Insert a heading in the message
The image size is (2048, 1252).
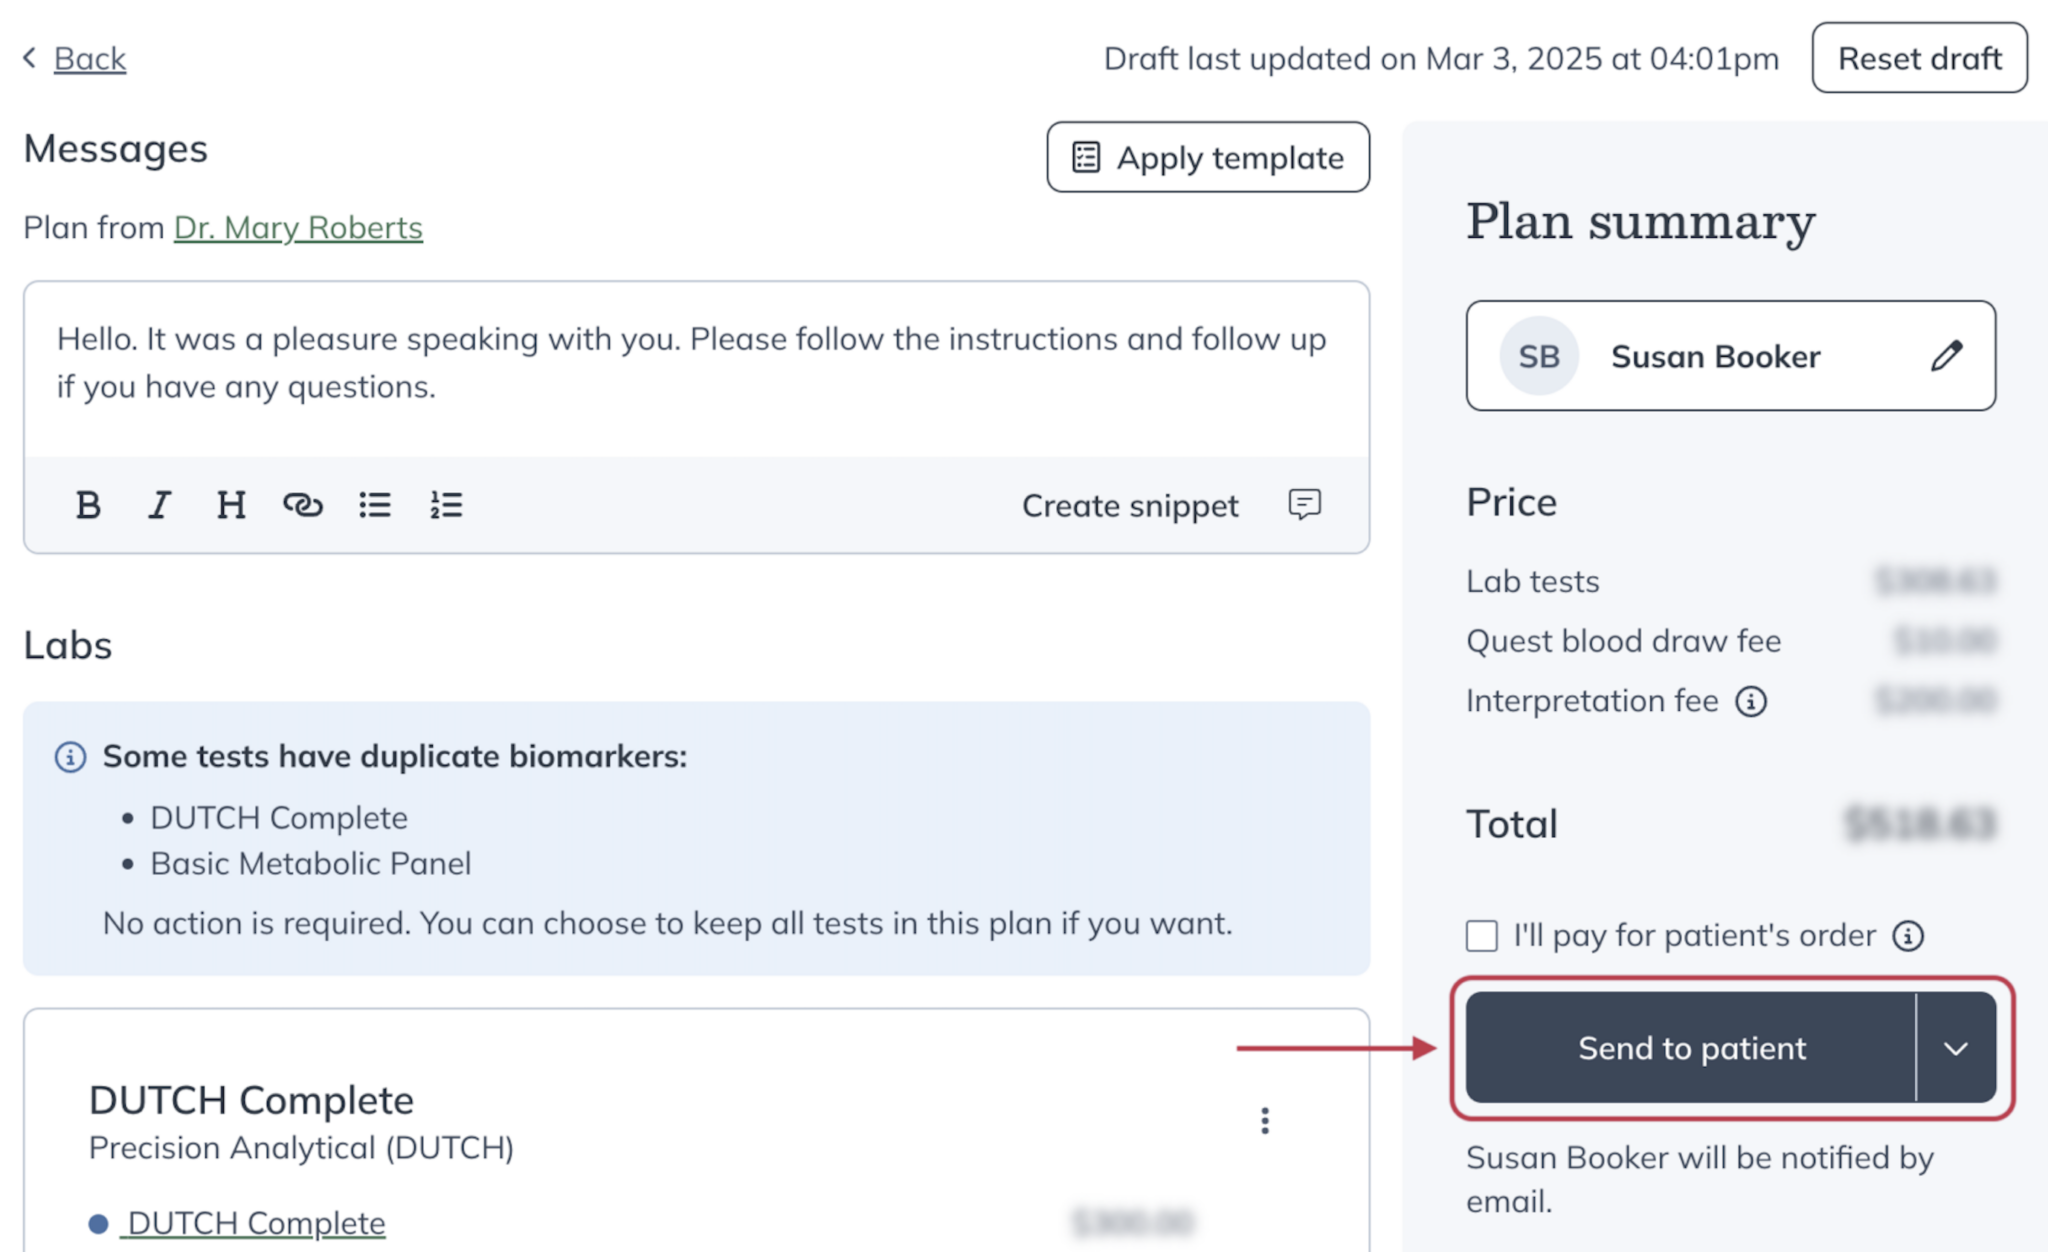point(231,505)
